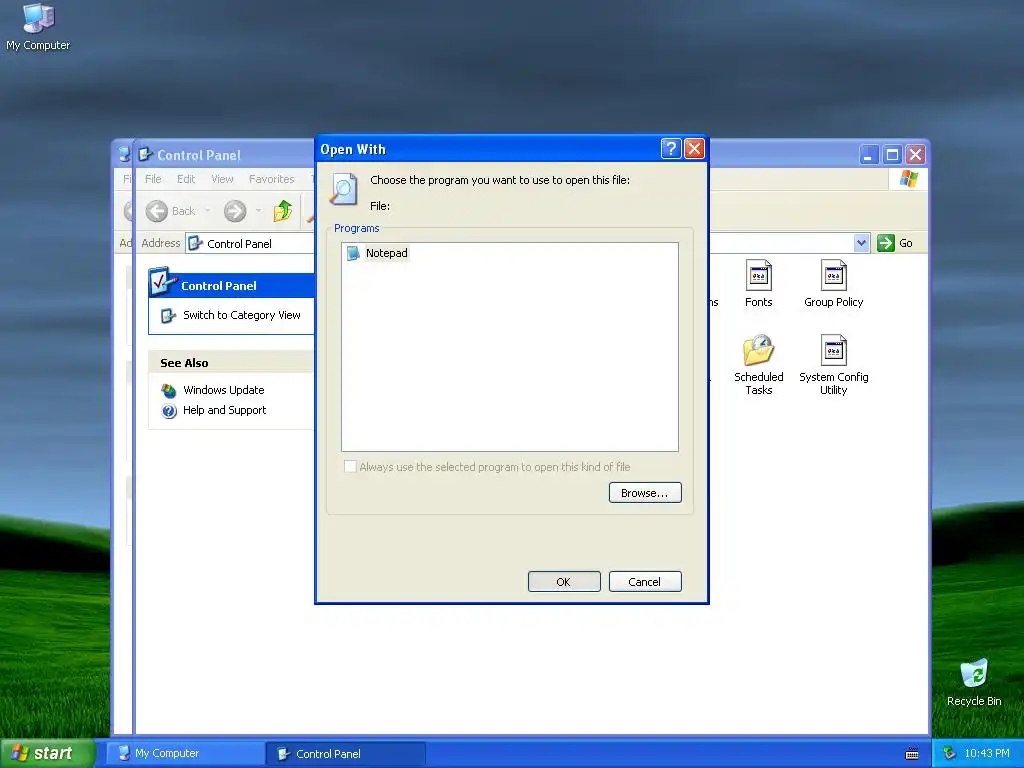Close the Control Panel window
The width and height of the screenshot is (1024, 768).
click(x=916, y=155)
